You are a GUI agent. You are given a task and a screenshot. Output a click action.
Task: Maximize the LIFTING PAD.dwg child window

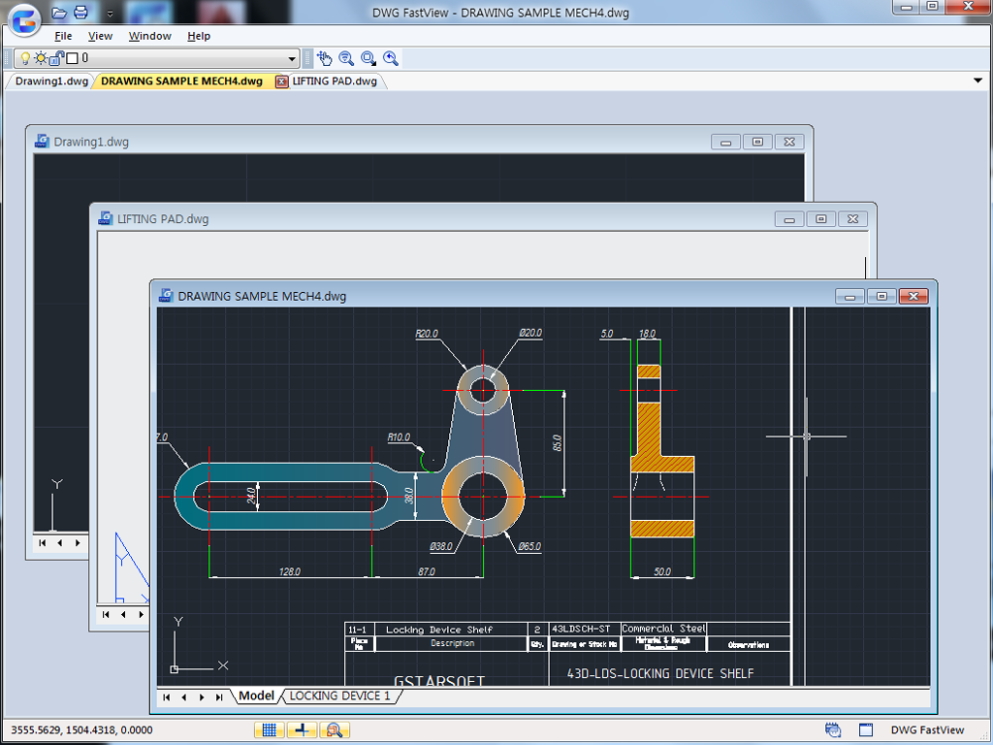tap(821, 219)
